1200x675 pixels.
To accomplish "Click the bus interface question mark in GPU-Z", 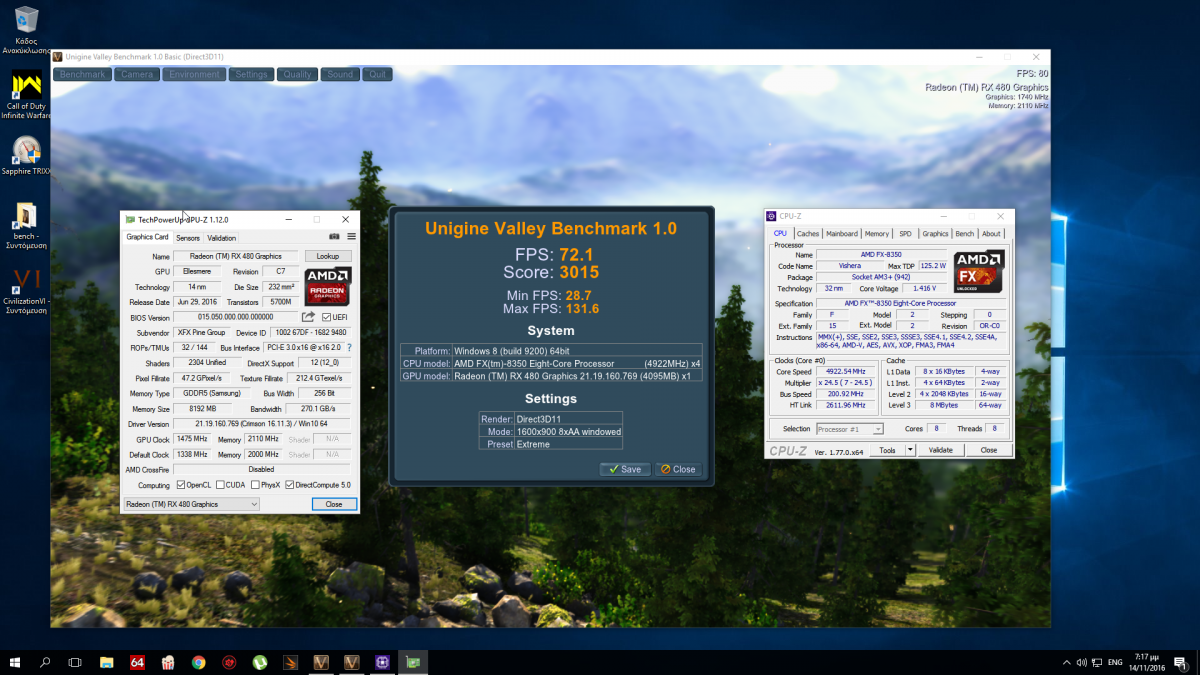I will pos(349,347).
